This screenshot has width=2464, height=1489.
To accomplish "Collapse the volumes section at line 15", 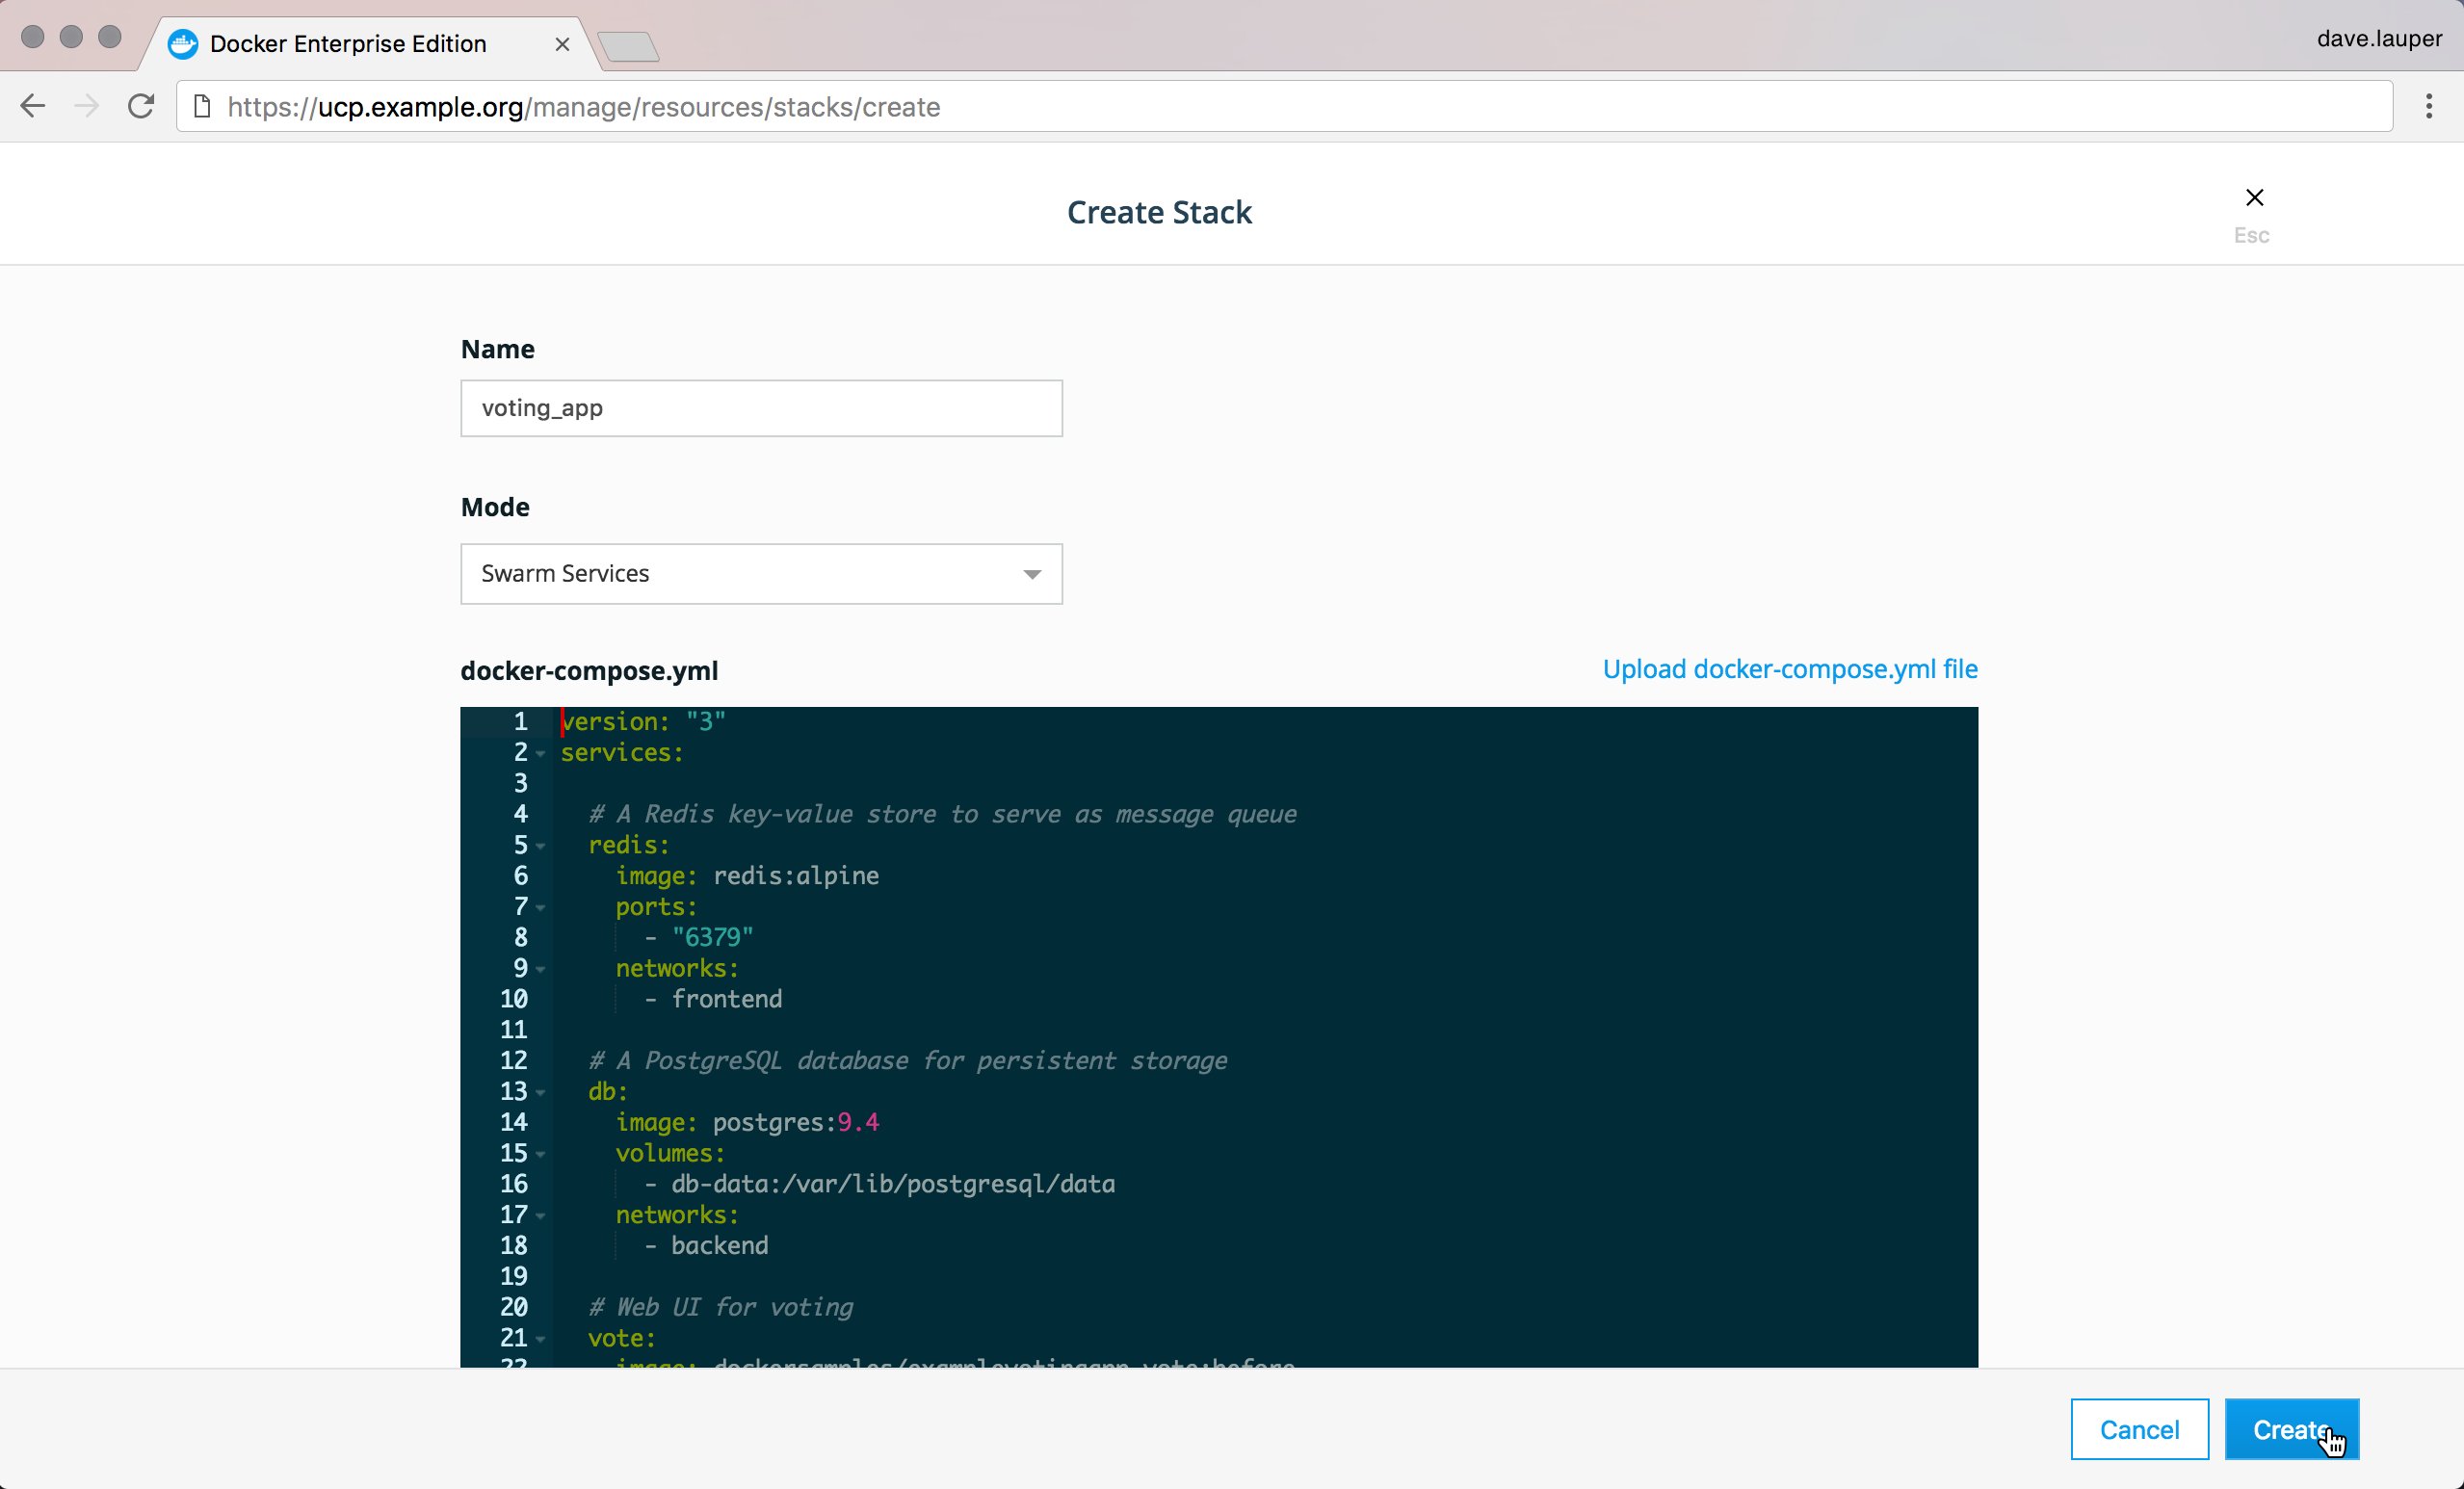I will 541,1154.
